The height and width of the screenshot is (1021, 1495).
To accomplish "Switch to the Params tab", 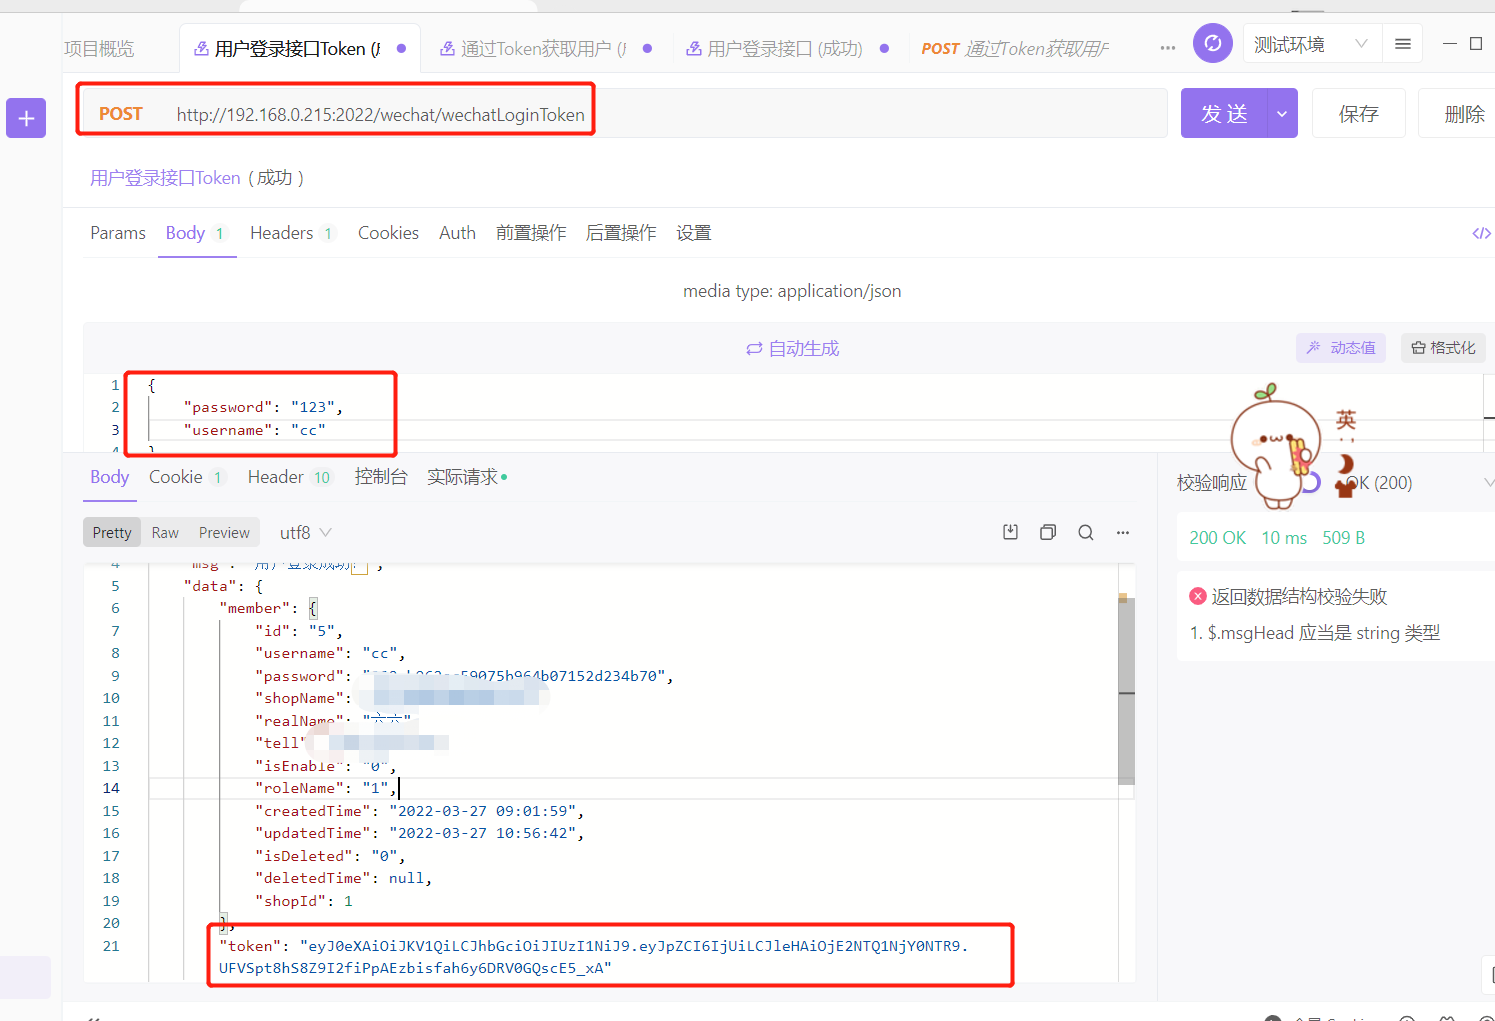I will click(118, 233).
